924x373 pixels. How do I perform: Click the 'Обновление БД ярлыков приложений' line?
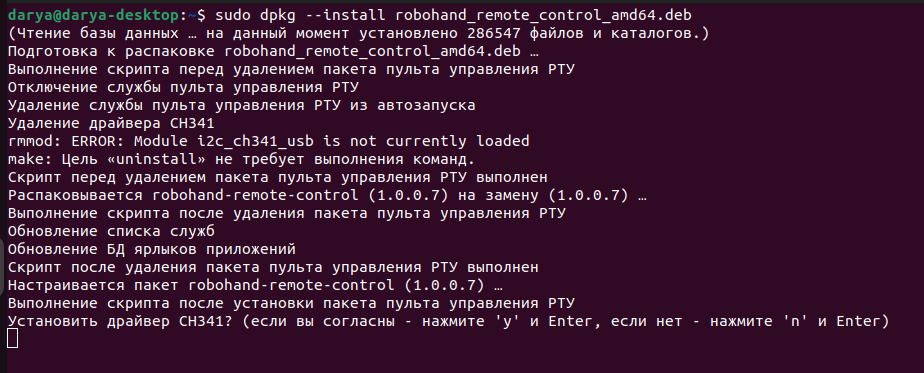pos(151,249)
